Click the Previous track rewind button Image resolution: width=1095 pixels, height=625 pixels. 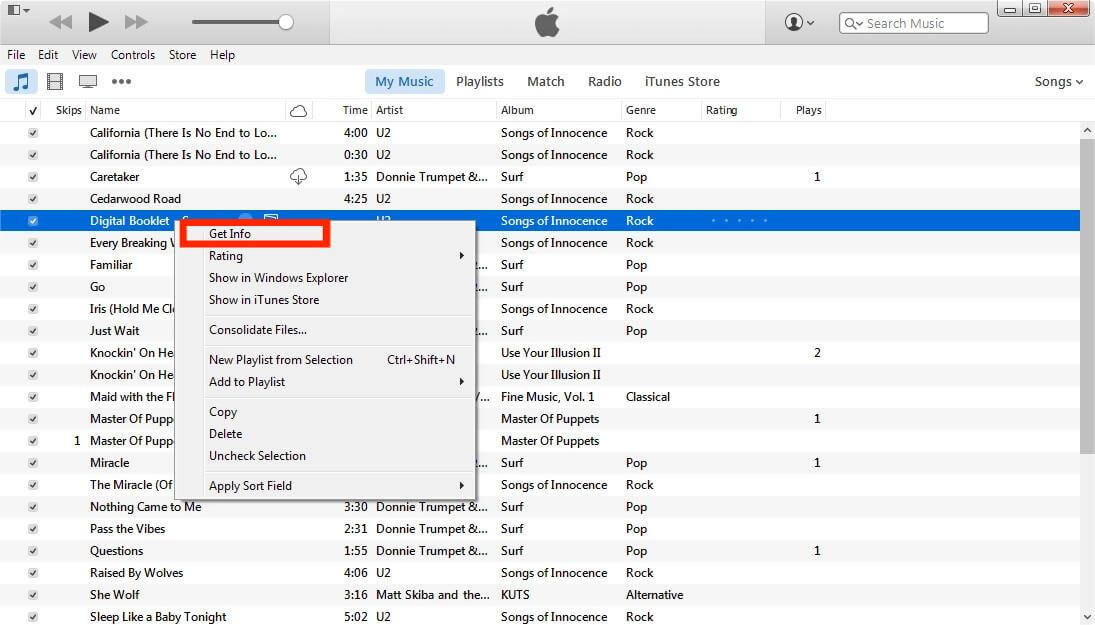click(61, 22)
